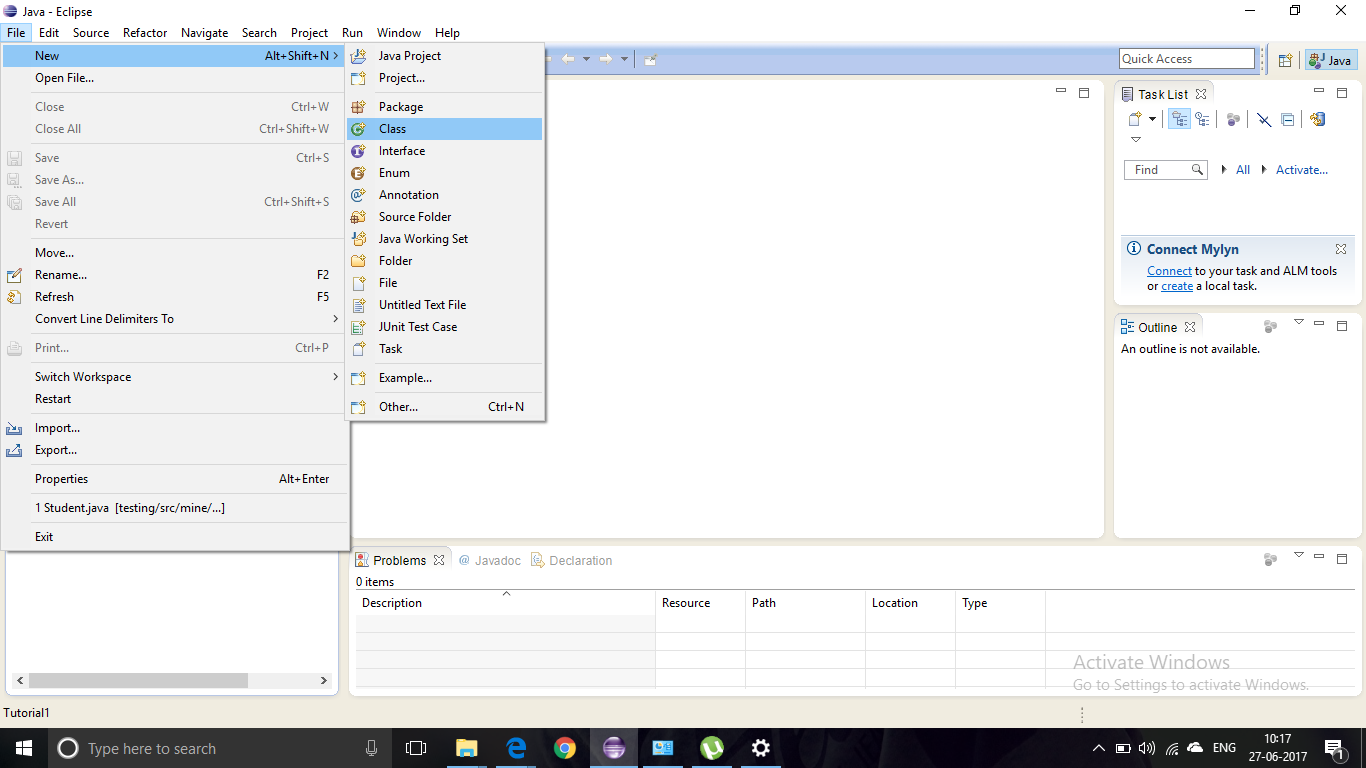Image resolution: width=1366 pixels, height=768 pixels.
Task: Open the Outline view menu triangle
Action: tap(1299, 322)
